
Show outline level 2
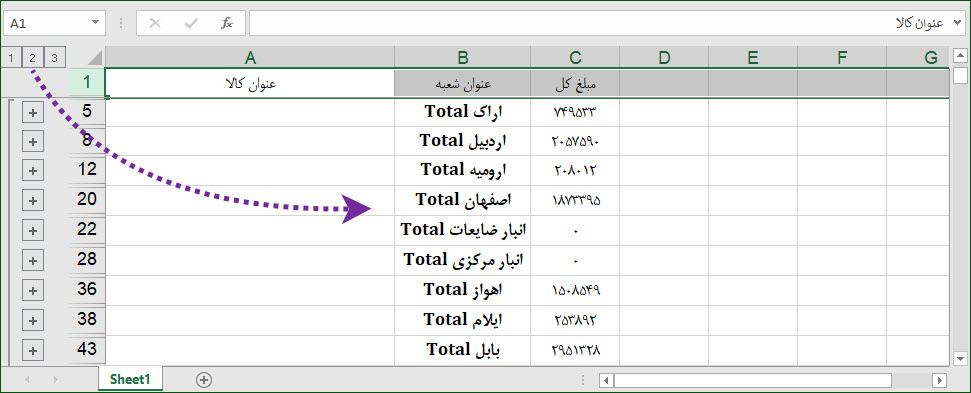33,58
